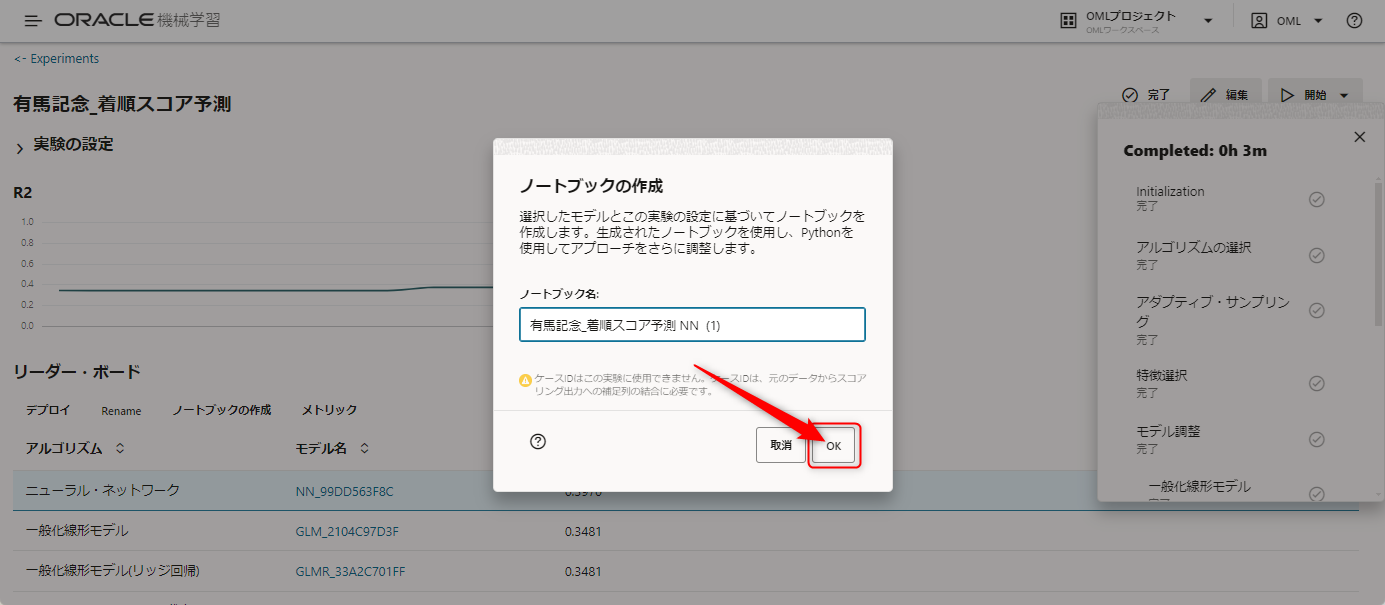Click the 開始 button

tap(1304, 95)
